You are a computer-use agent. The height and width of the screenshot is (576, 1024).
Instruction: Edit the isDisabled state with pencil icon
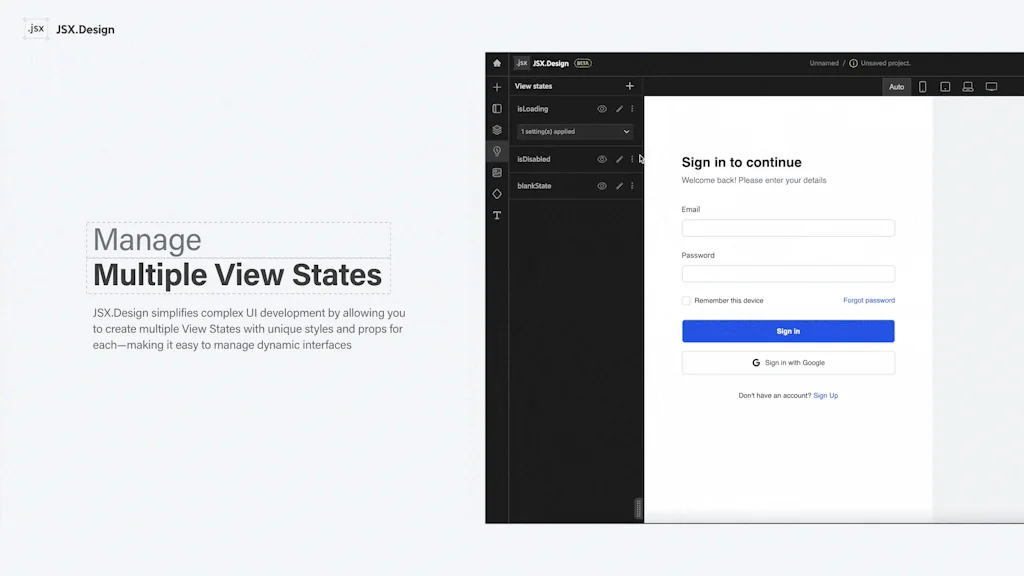click(619, 159)
